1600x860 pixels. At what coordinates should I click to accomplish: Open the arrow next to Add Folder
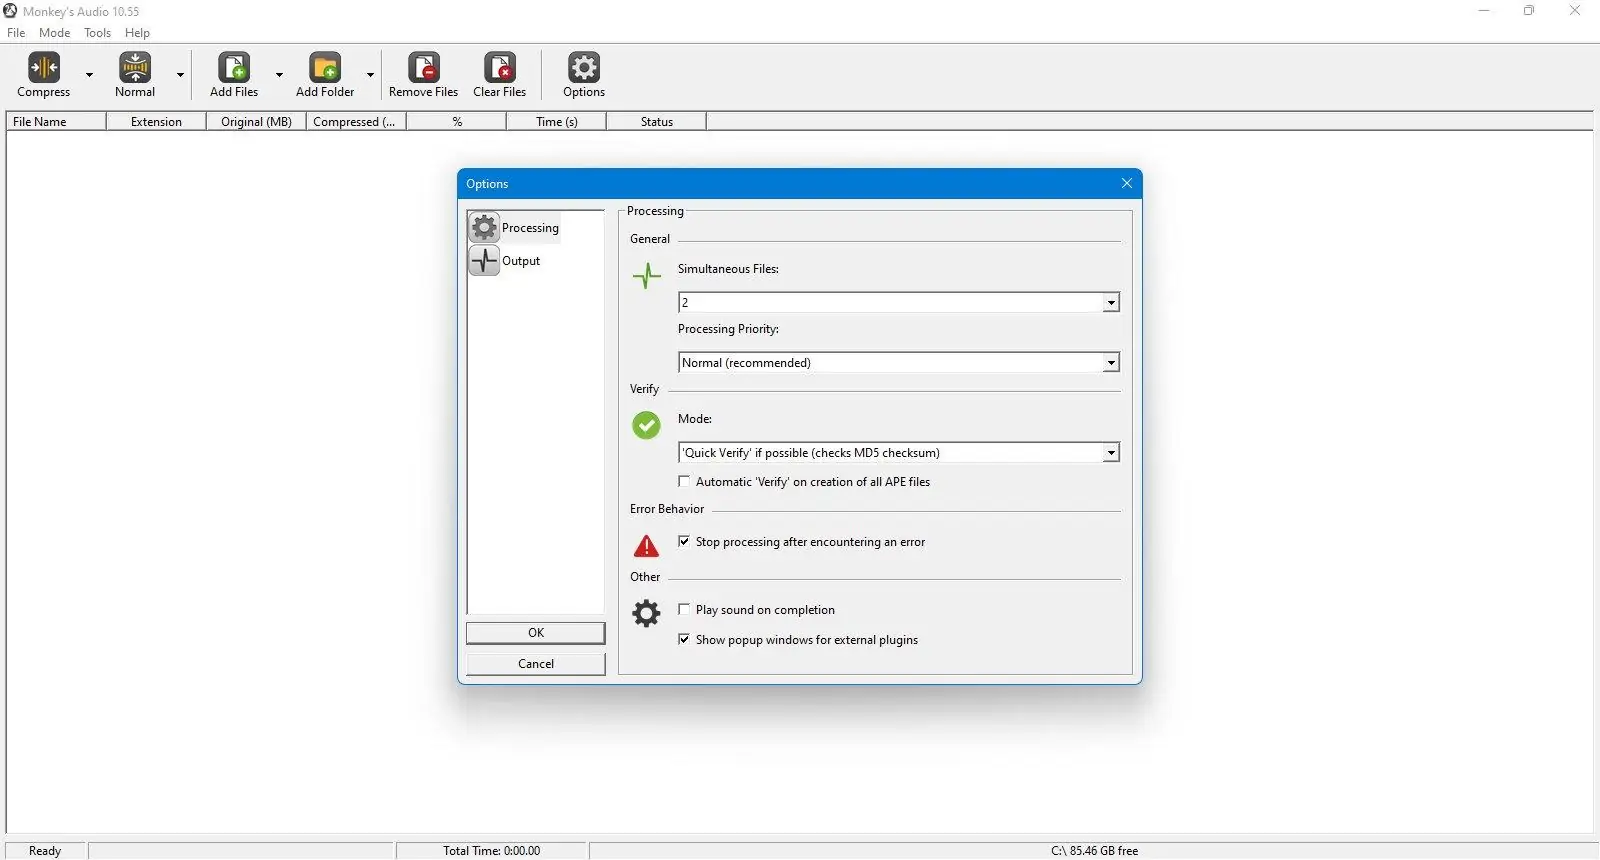[370, 75]
